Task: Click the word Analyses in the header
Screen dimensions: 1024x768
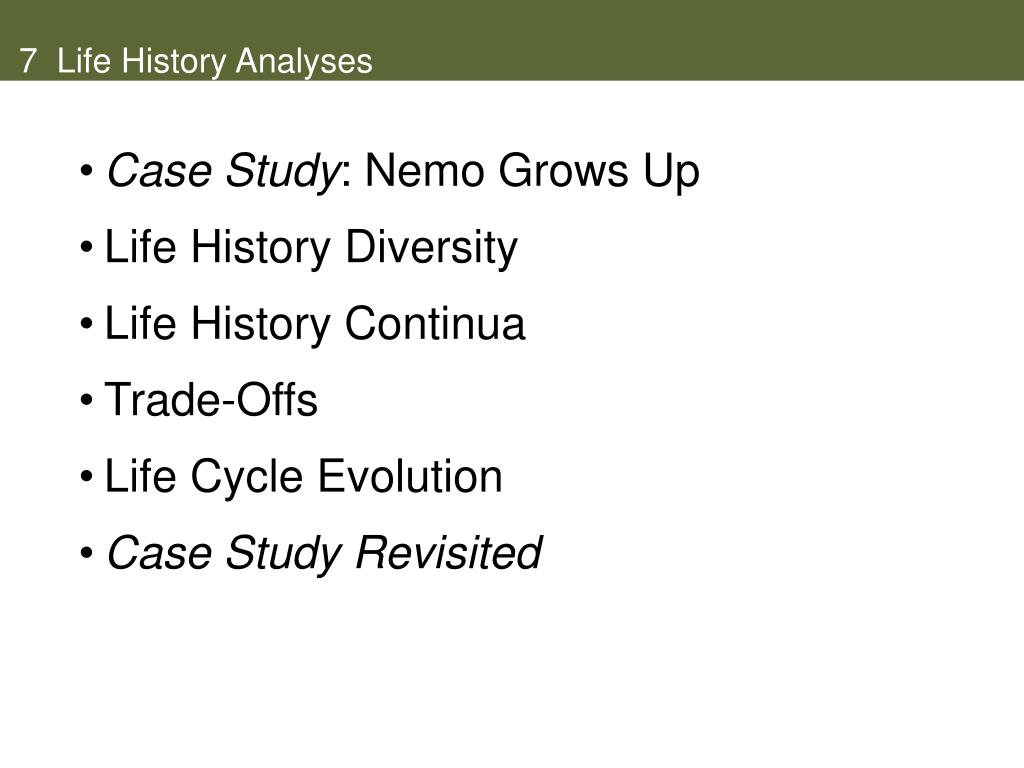Action: tap(304, 63)
